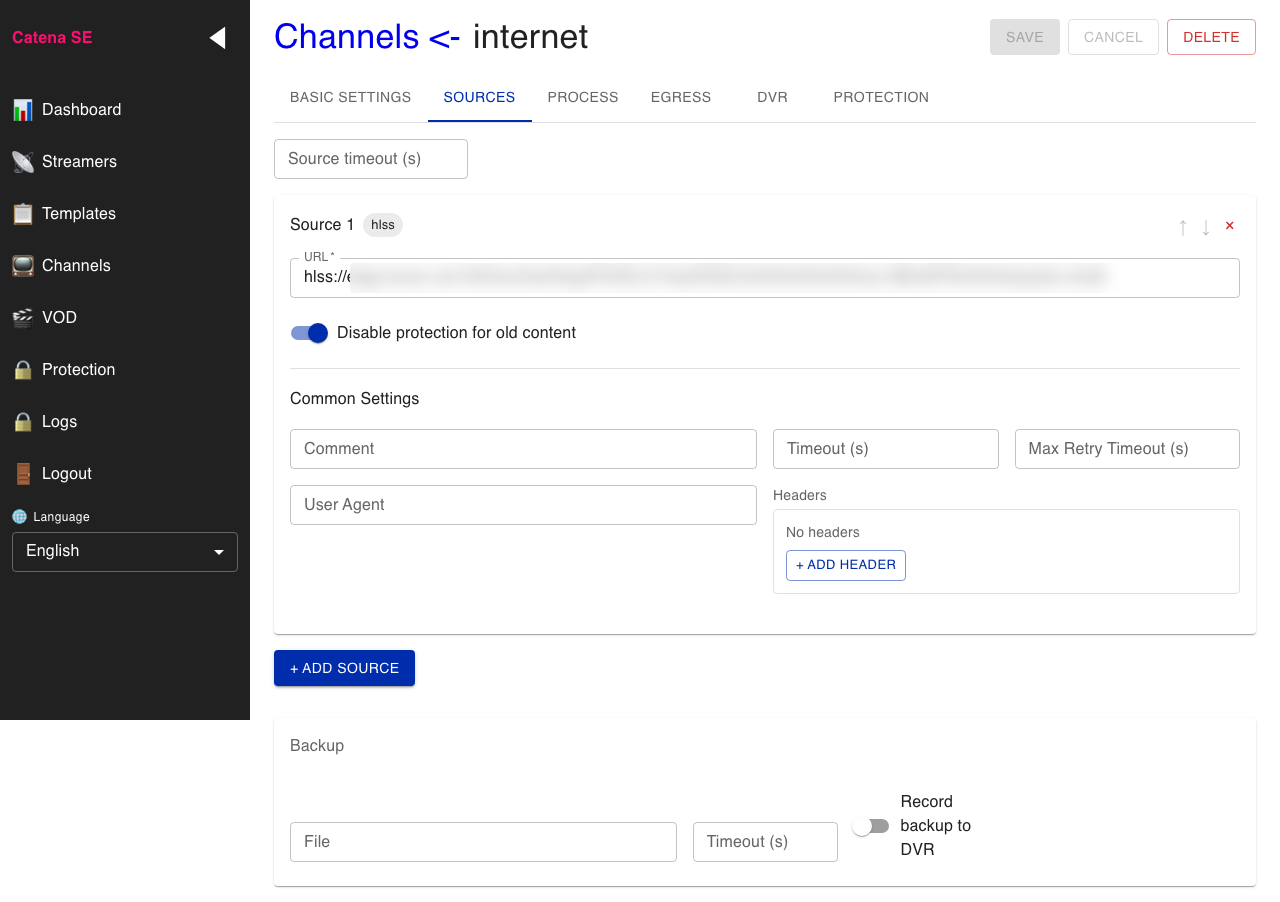
Task: Click inside the User Agent field
Action: click(x=523, y=505)
